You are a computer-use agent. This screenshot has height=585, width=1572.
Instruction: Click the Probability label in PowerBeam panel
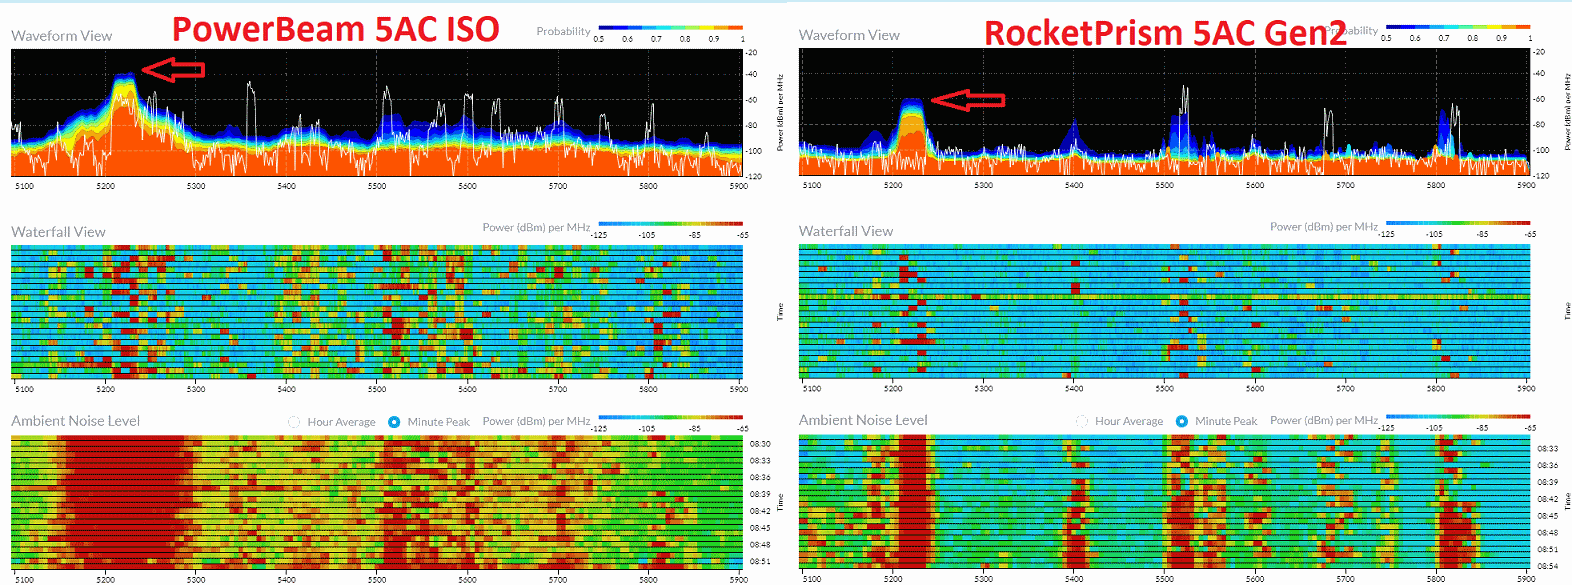click(x=563, y=32)
